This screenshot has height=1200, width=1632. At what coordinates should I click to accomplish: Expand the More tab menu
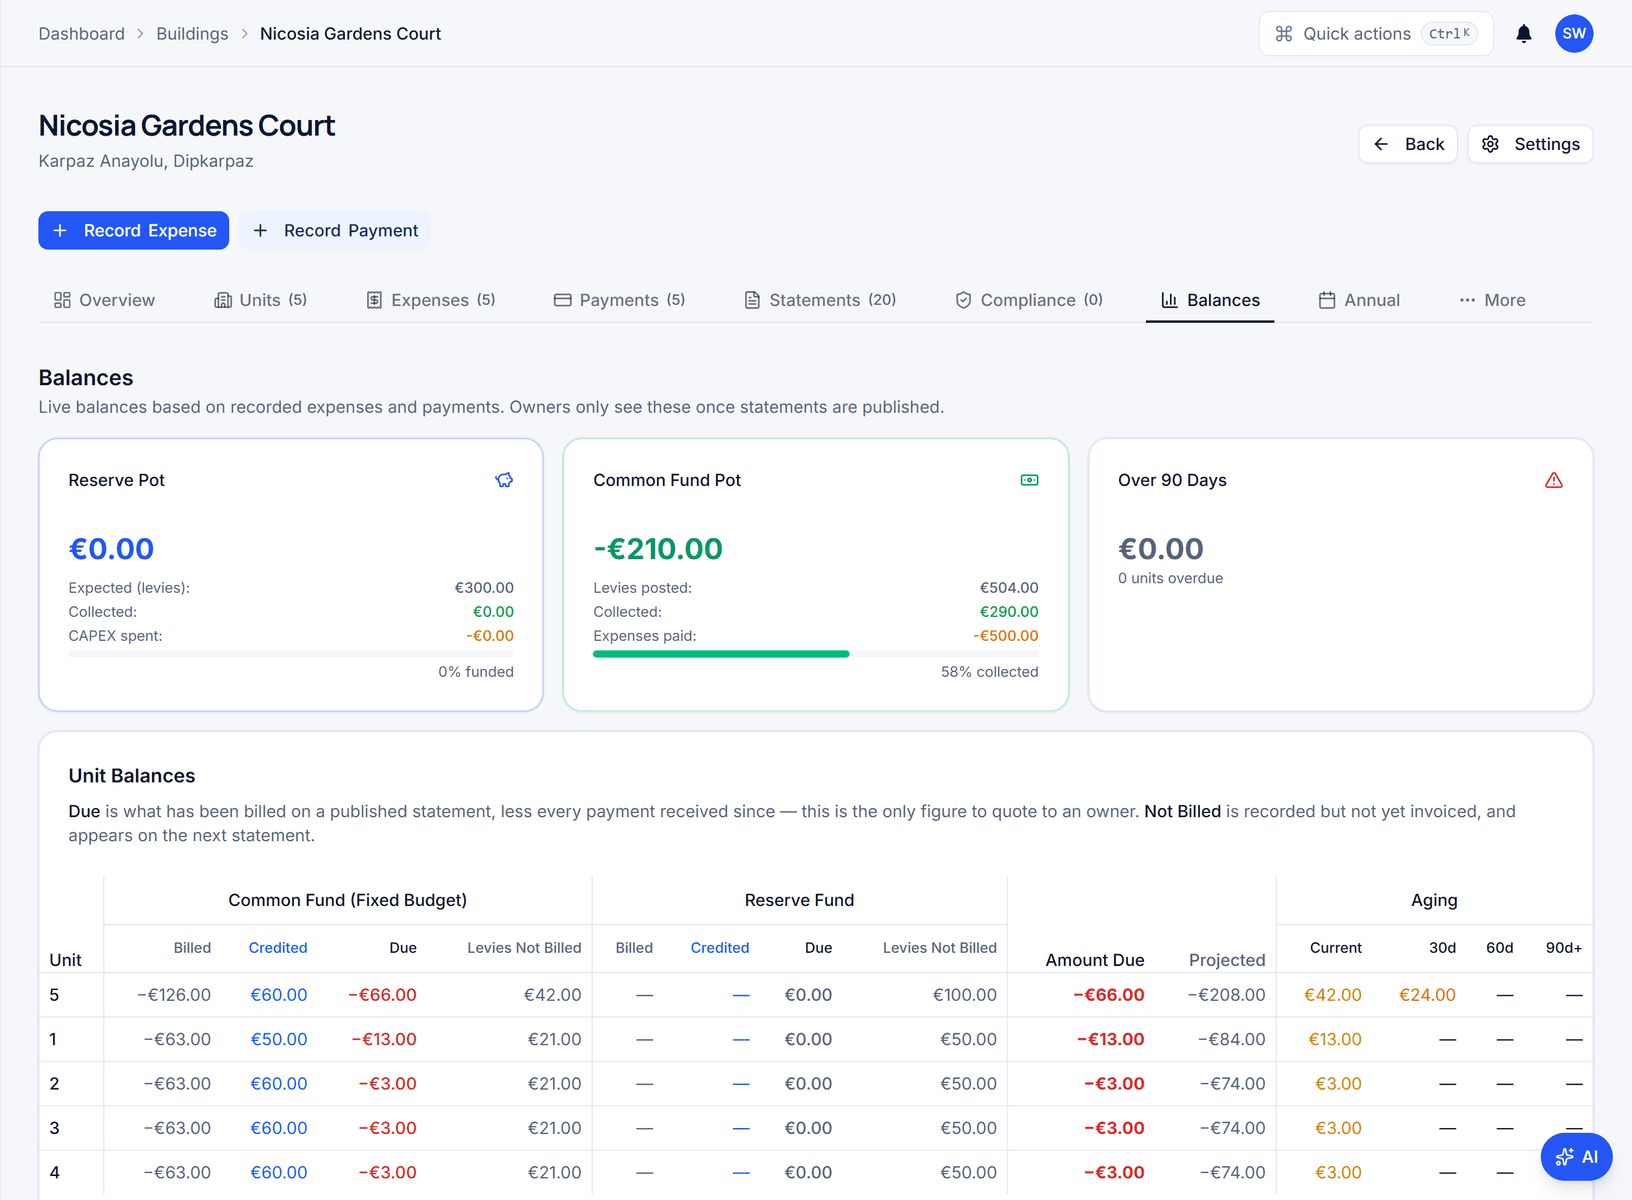pyautogui.click(x=1492, y=300)
